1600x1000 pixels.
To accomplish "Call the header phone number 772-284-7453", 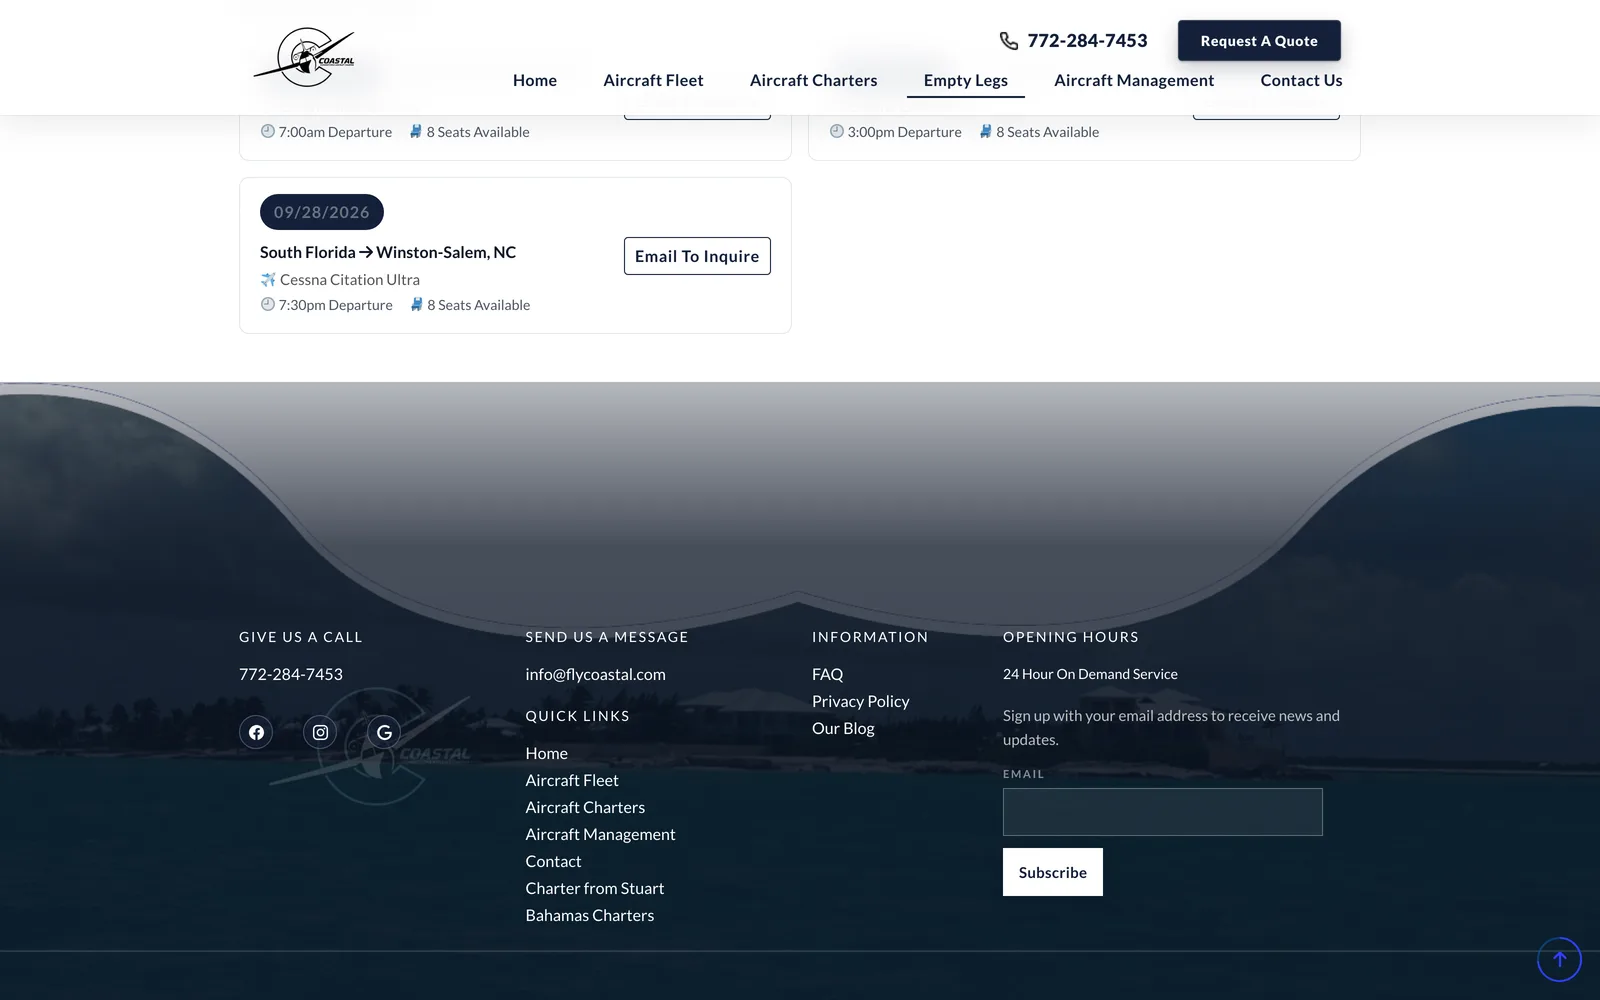I will tap(1087, 41).
